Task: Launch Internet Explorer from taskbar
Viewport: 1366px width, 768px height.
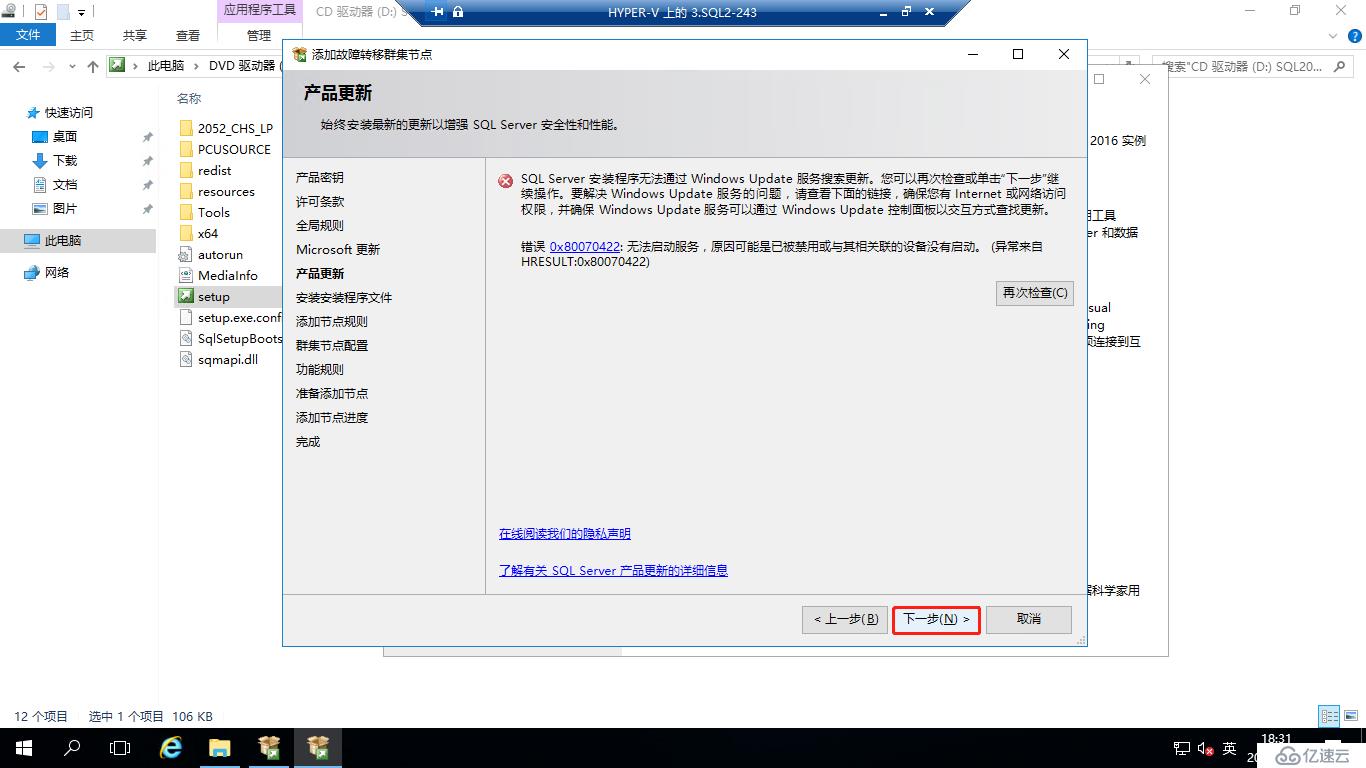Action: point(172,748)
